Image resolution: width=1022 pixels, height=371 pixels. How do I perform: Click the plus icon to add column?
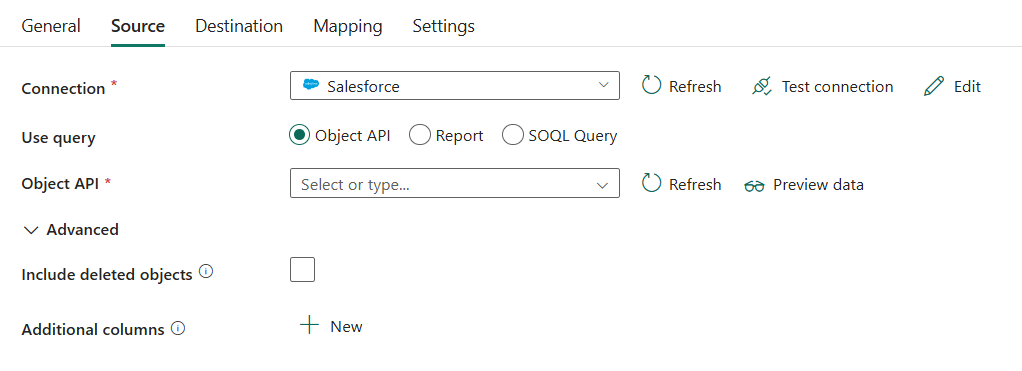click(x=310, y=325)
